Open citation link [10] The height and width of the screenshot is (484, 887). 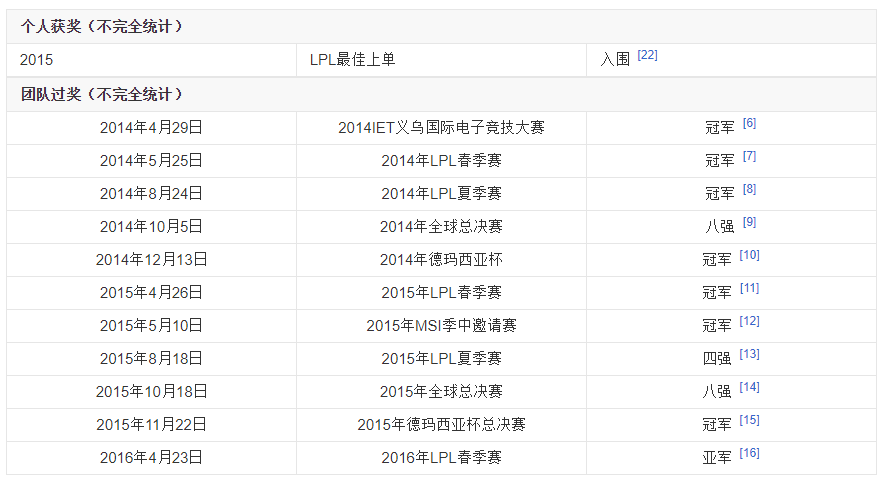[750, 255]
